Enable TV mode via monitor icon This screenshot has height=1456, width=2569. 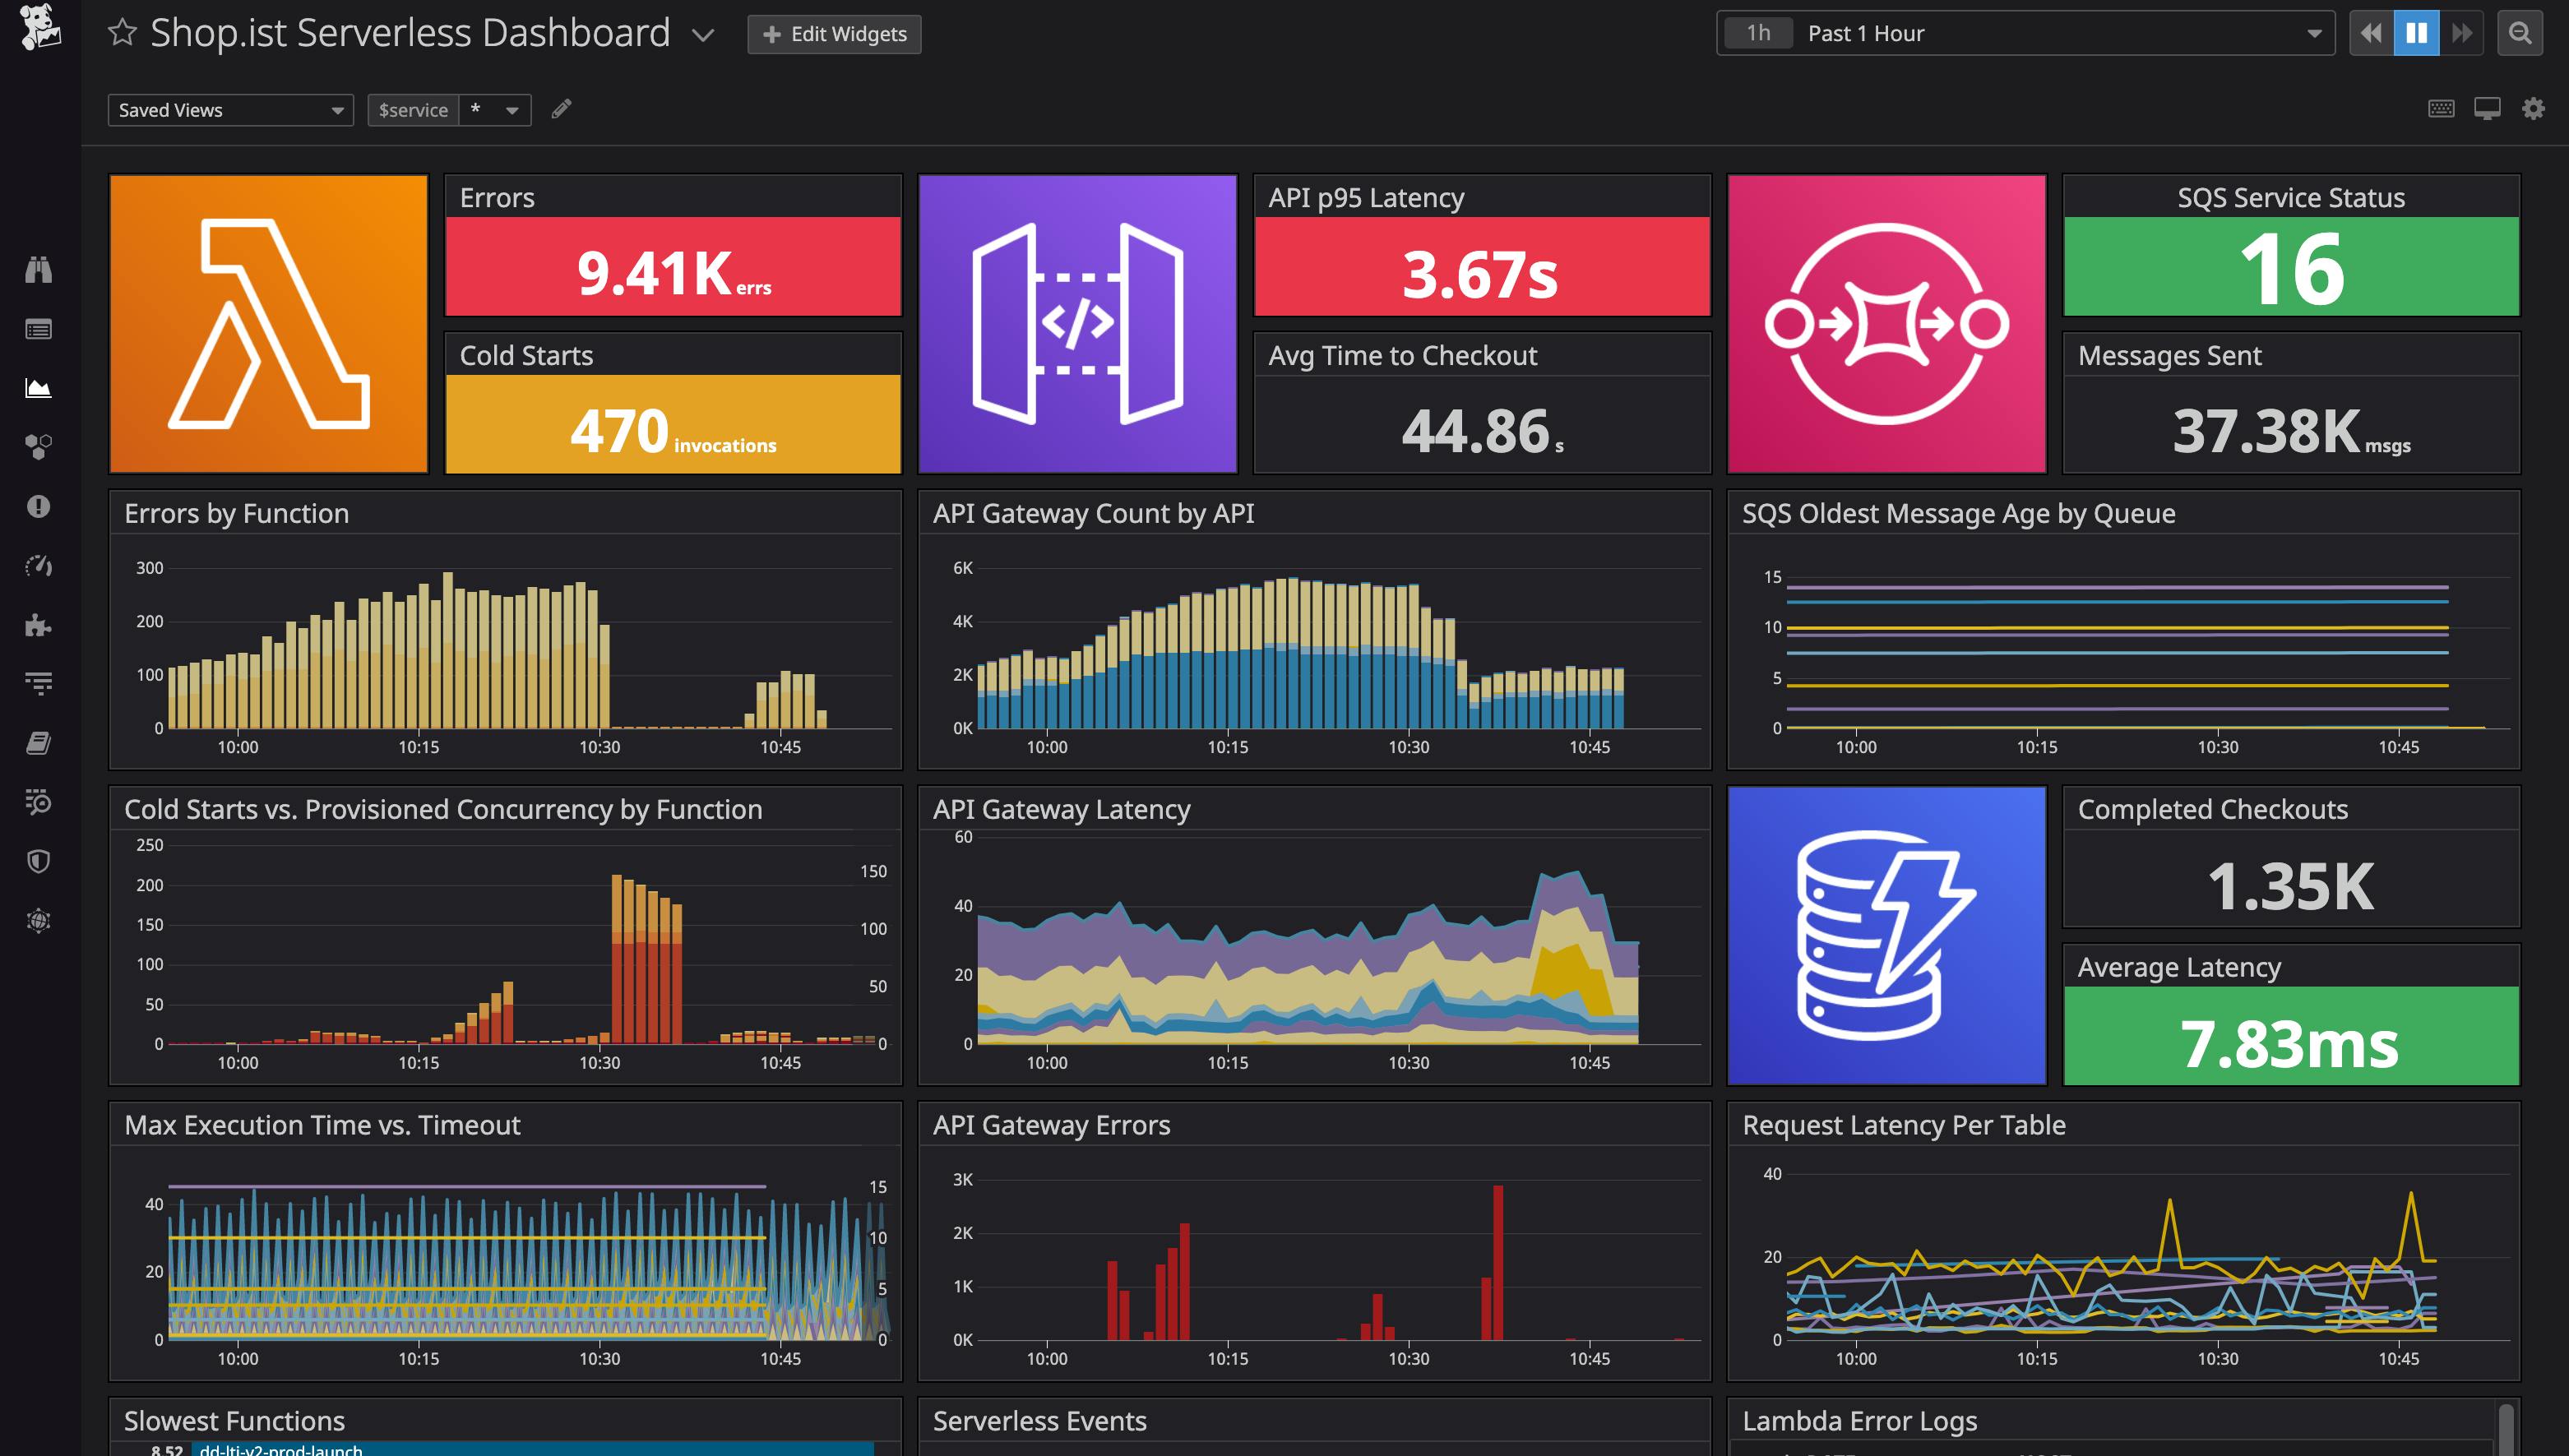pyautogui.click(x=2487, y=108)
